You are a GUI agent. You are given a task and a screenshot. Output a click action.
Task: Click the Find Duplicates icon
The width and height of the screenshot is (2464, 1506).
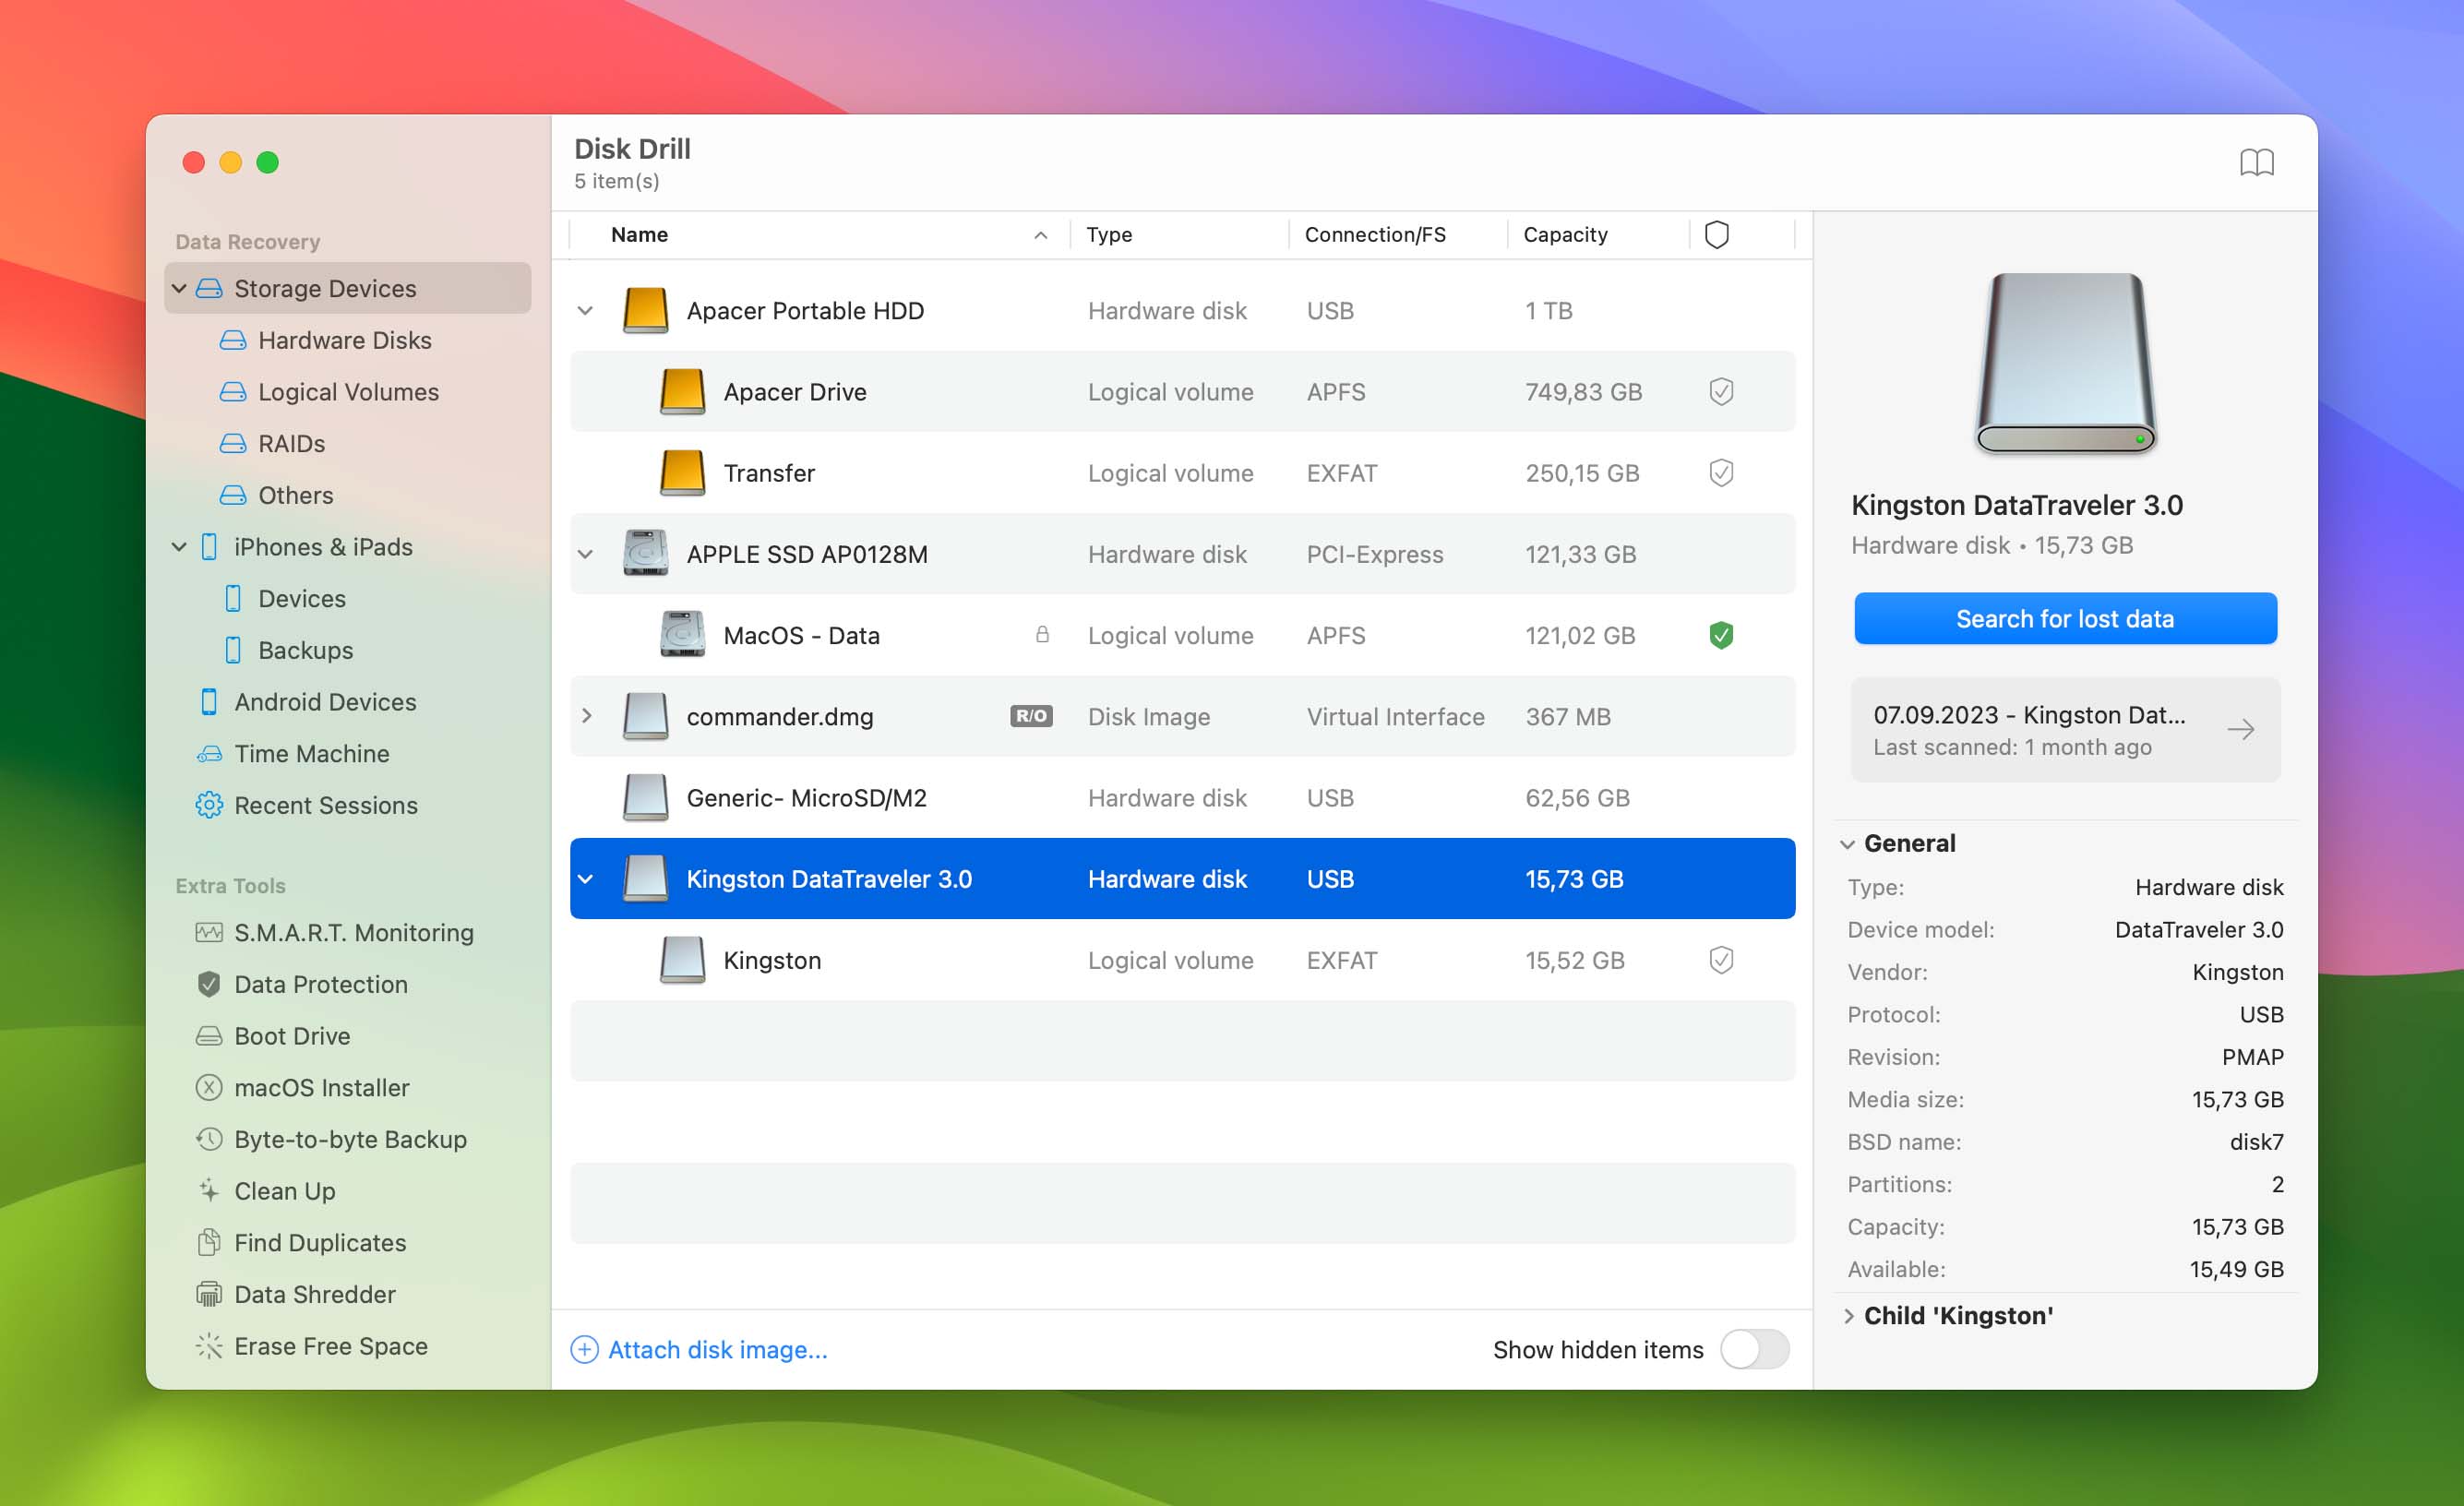tap(208, 1242)
